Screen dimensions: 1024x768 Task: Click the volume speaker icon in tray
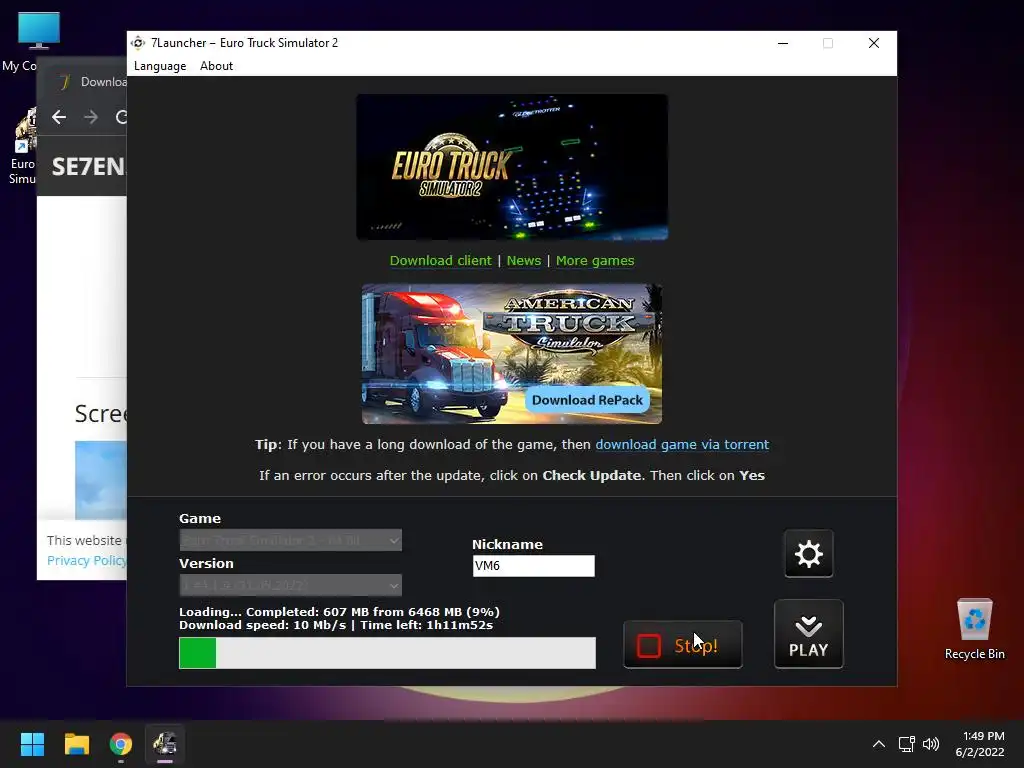point(931,744)
